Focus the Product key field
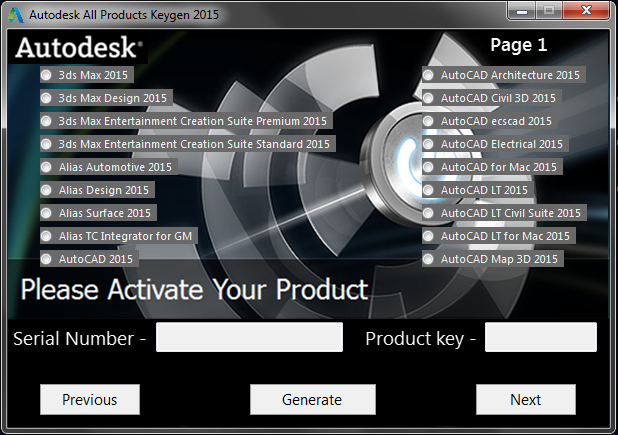 click(541, 337)
